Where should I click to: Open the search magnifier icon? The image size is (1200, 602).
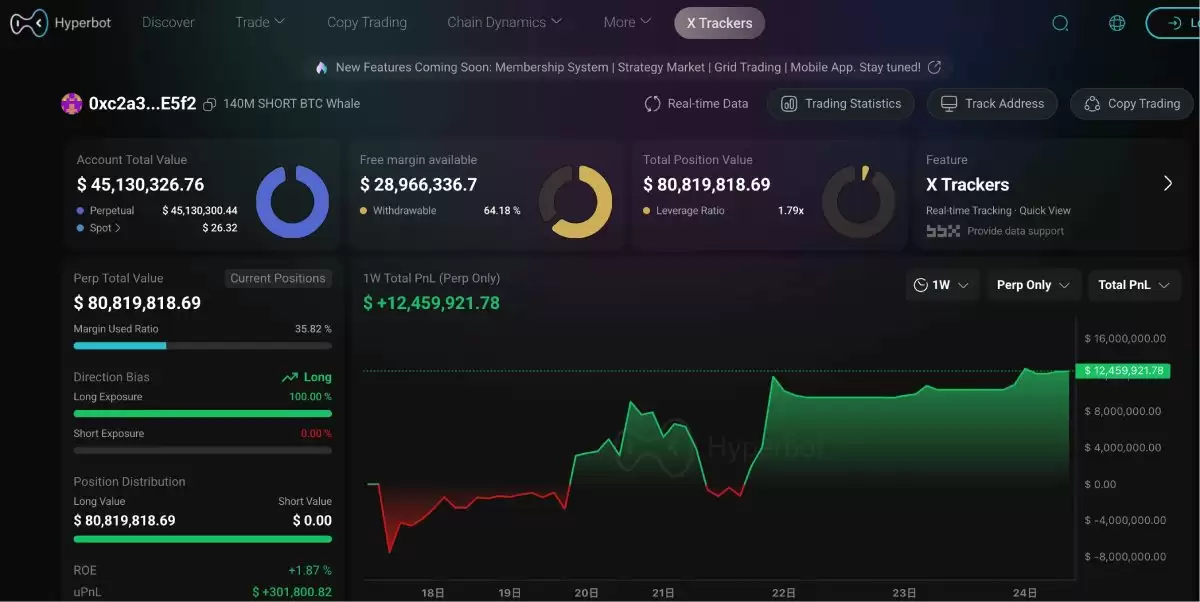pos(1060,22)
